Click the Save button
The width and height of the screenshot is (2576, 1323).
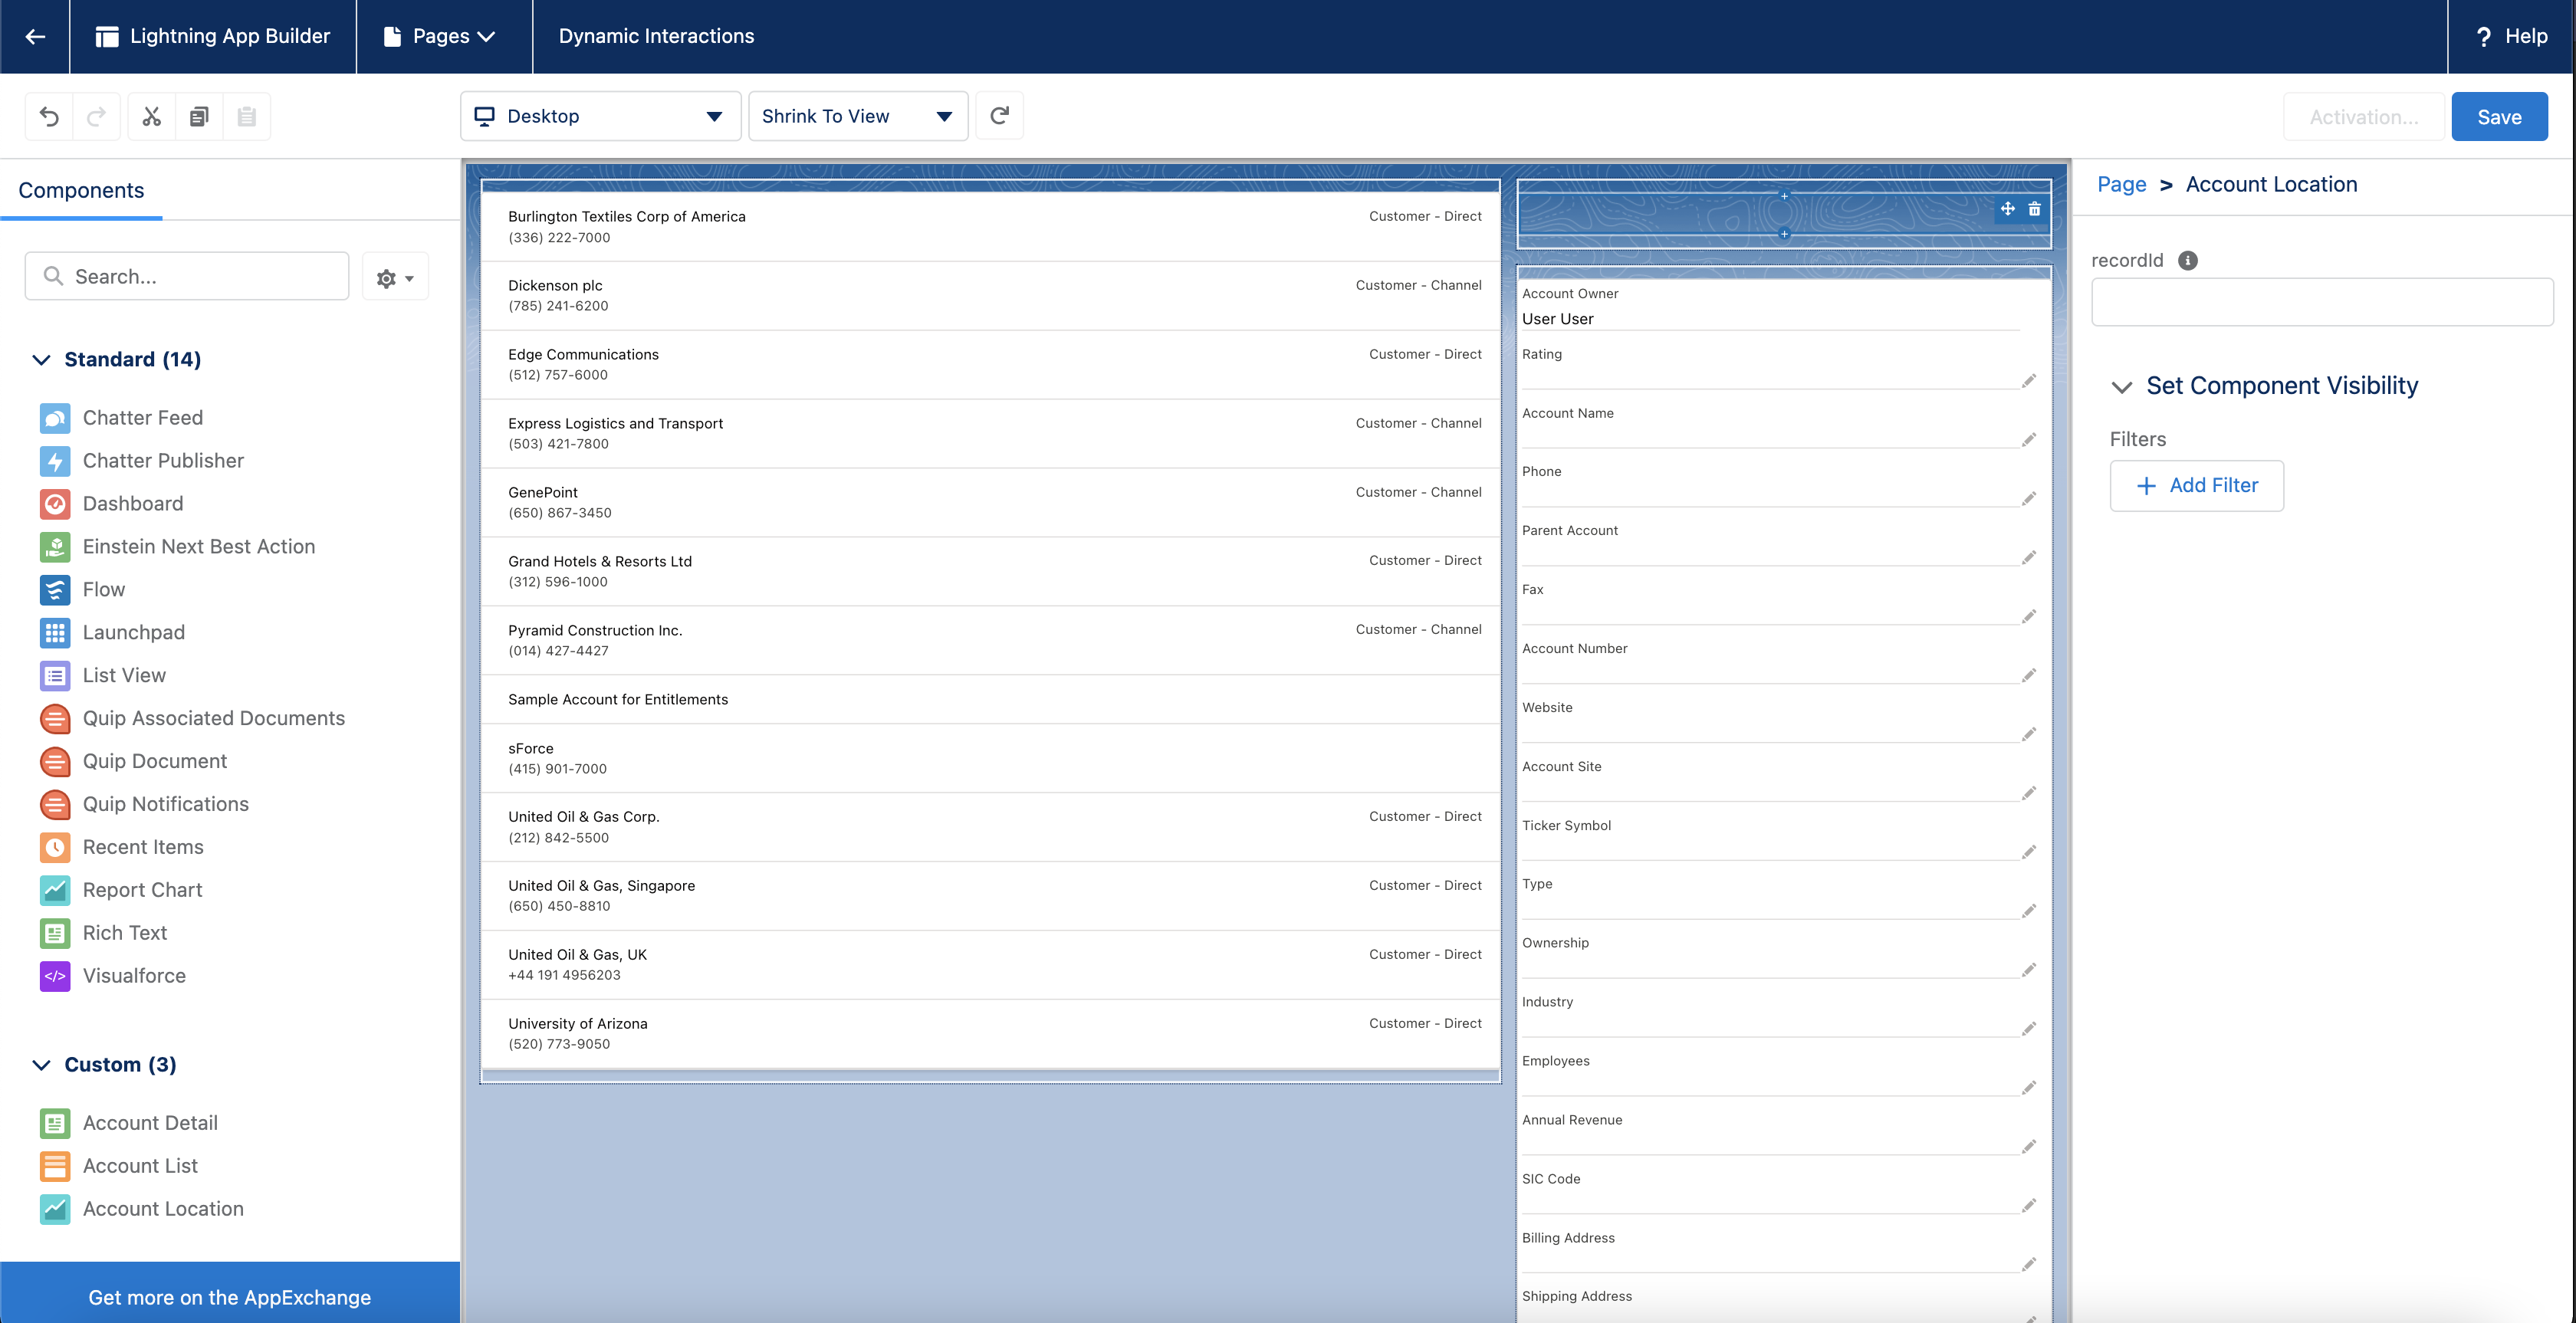coord(2499,117)
